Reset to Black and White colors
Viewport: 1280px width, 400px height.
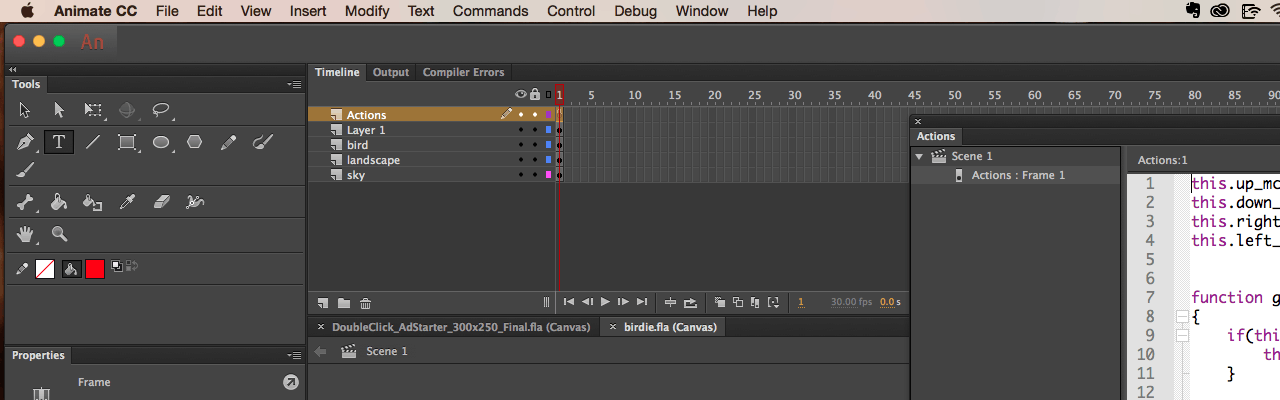[x=116, y=266]
